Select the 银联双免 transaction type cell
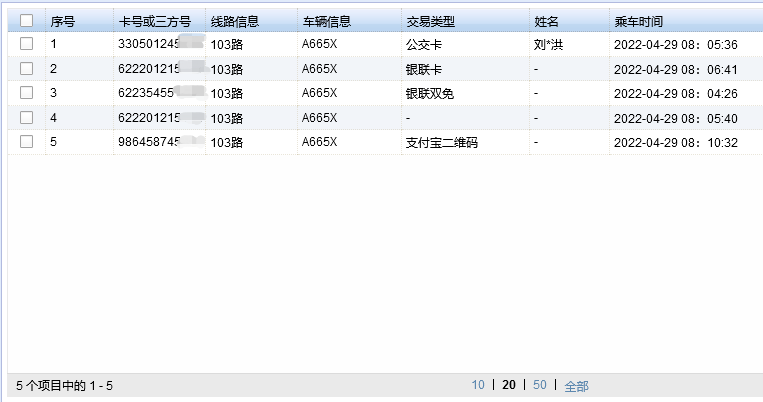 [x=429, y=93]
